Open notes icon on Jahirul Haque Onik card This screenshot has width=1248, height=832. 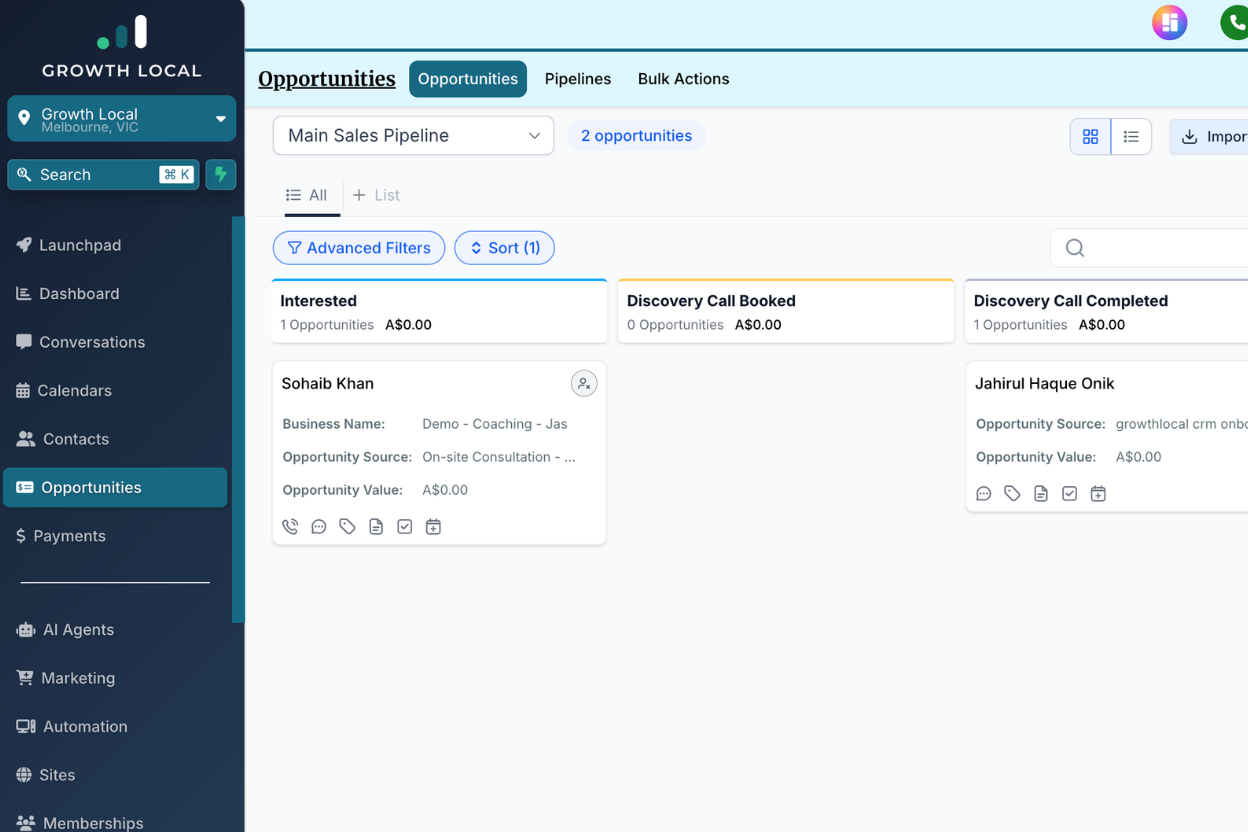click(x=1041, y=494)
